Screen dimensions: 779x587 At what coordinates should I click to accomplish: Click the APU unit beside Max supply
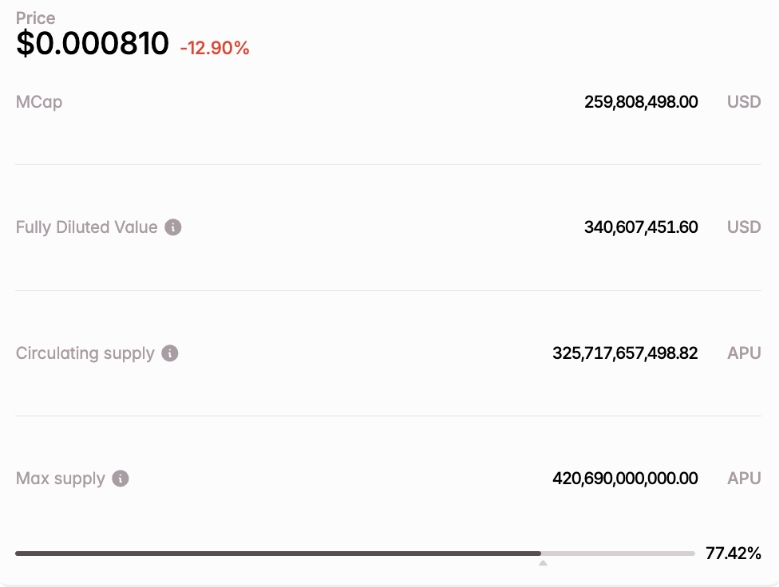pyautogui.click(x=744, y=478)
